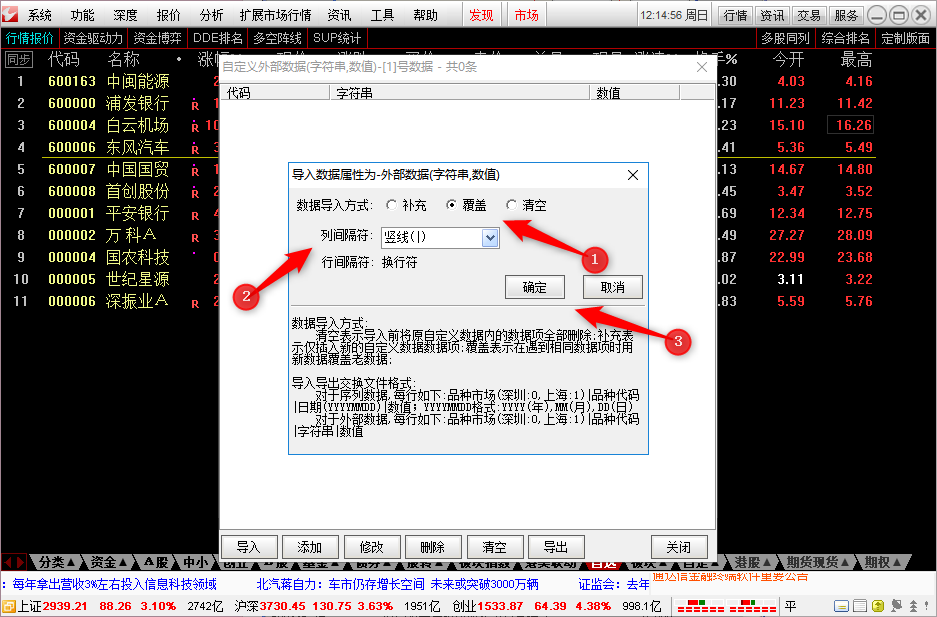Click the 交易 button at top right
Image resolution: width=937 pixels, height=617 pixels.
click(x=809, y=15)
